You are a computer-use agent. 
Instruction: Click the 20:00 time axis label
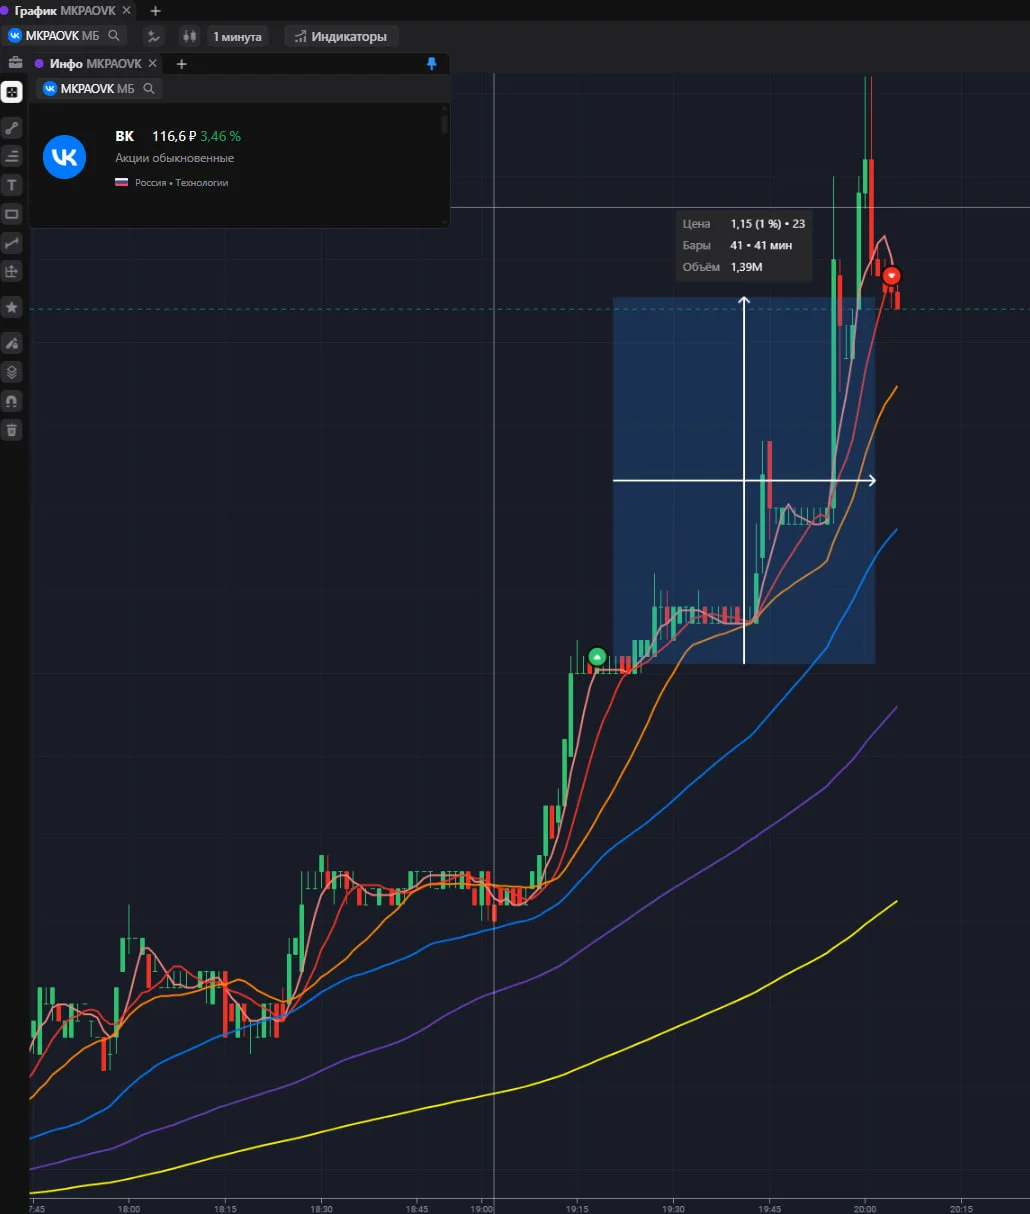click(865, 1208)
